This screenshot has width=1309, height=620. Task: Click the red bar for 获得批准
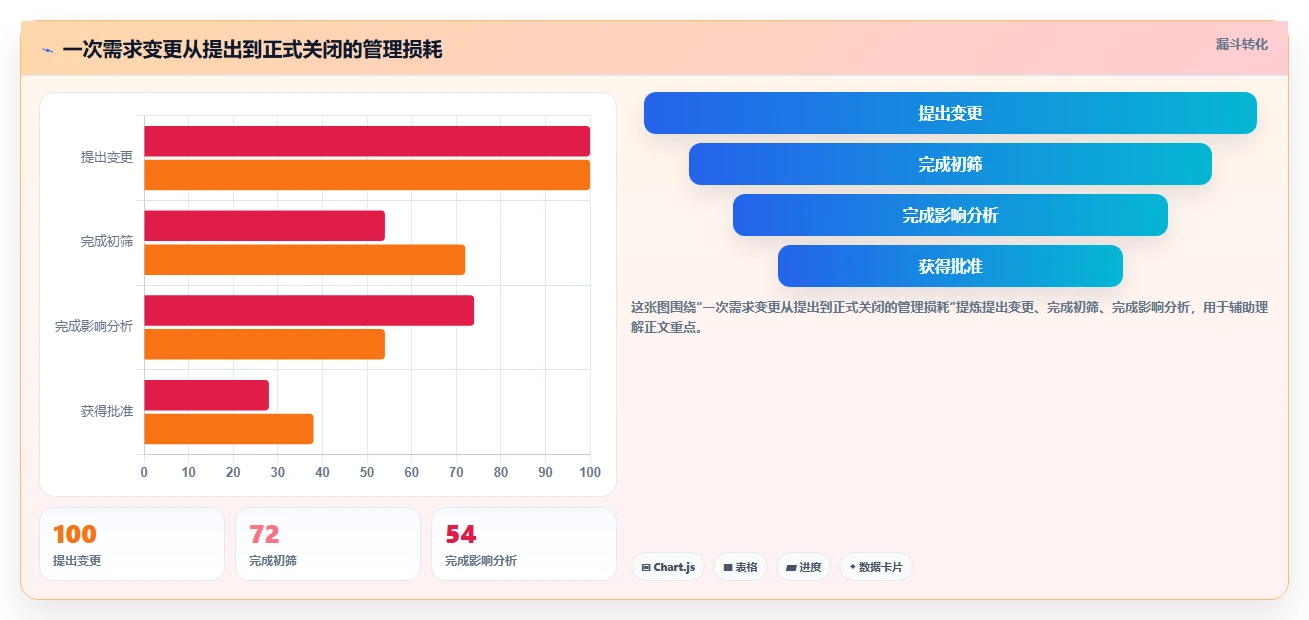click(x=206, y=395)
